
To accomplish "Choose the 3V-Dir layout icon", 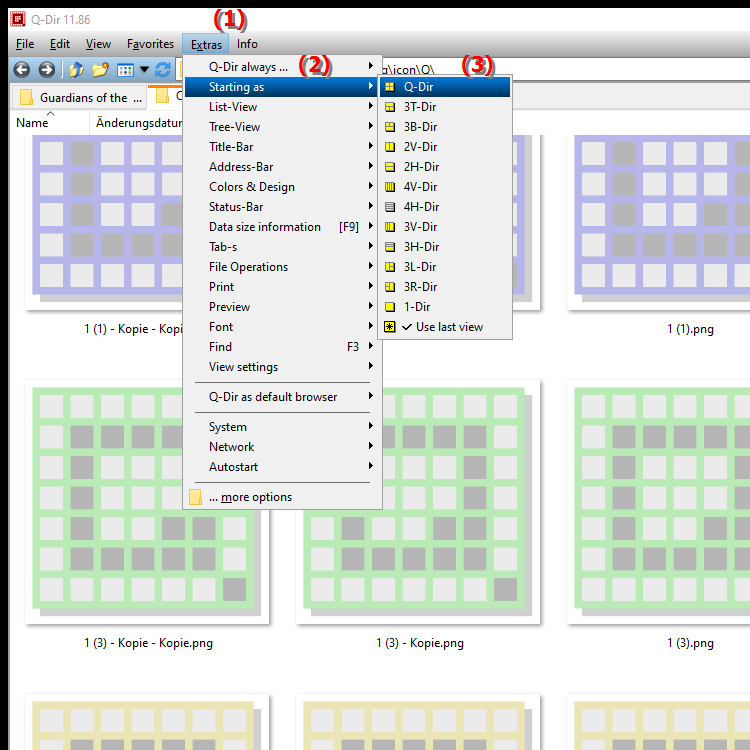I will click(390, 227).
